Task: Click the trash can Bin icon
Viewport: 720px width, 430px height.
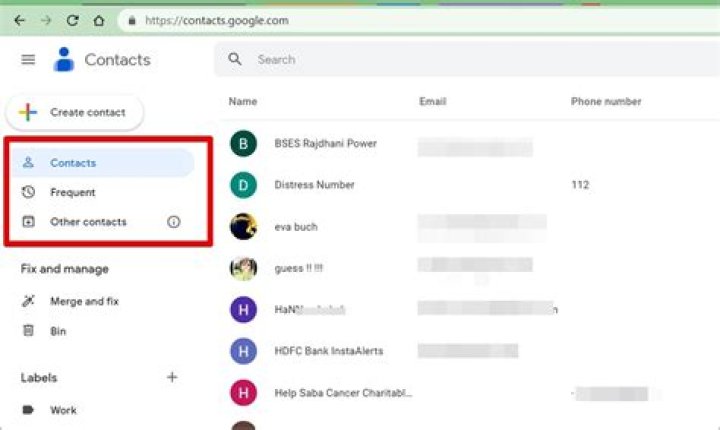Action: coord(28,330)
